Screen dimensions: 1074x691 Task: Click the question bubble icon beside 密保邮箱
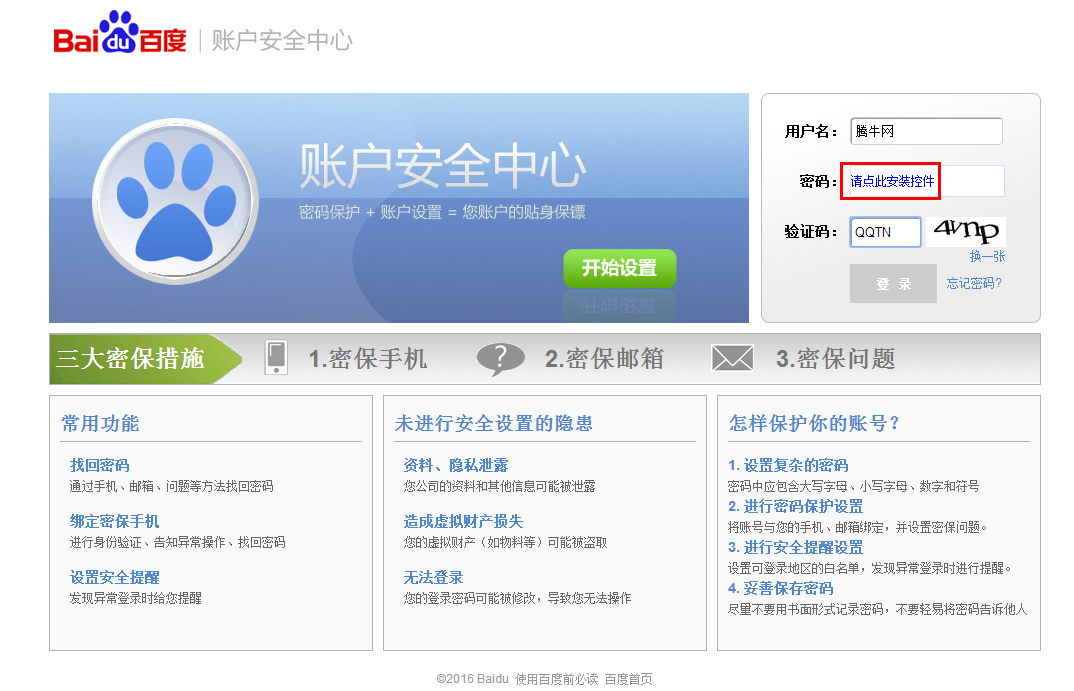point(501,359)
